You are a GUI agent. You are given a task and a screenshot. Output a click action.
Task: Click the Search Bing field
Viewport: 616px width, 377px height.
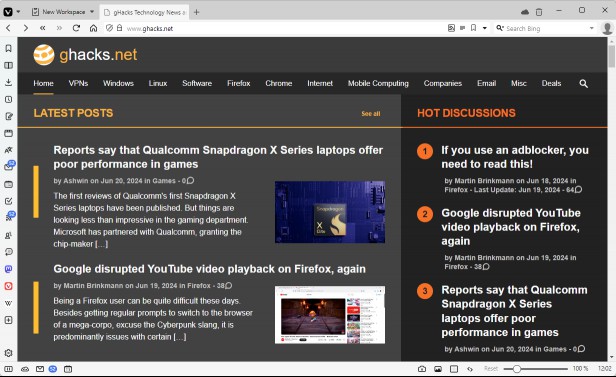[546, 28]
